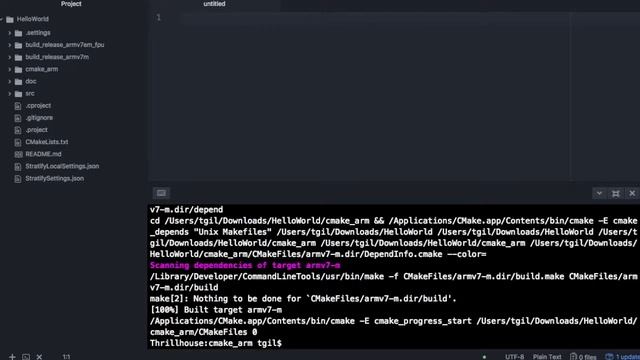
Task: Expand the cmake_arm folder
Action: tap(9, 69)
